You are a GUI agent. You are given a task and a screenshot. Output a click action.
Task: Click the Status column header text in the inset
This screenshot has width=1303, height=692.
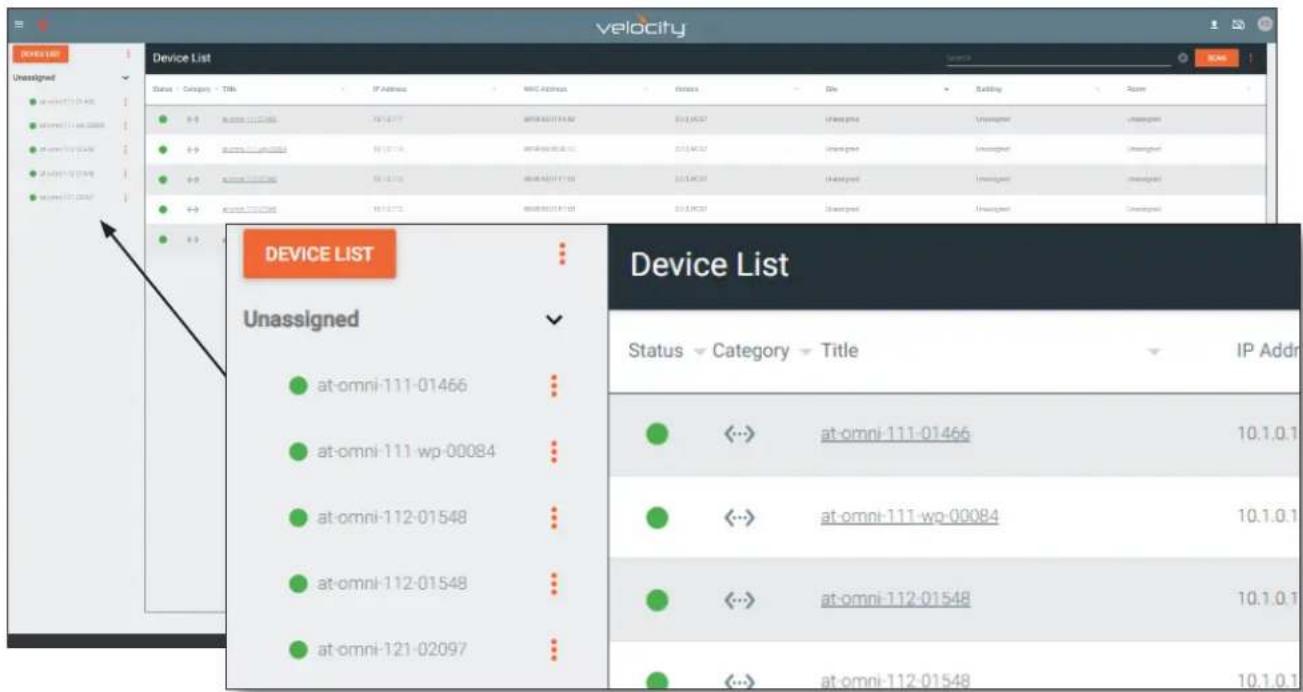point(656,351)
